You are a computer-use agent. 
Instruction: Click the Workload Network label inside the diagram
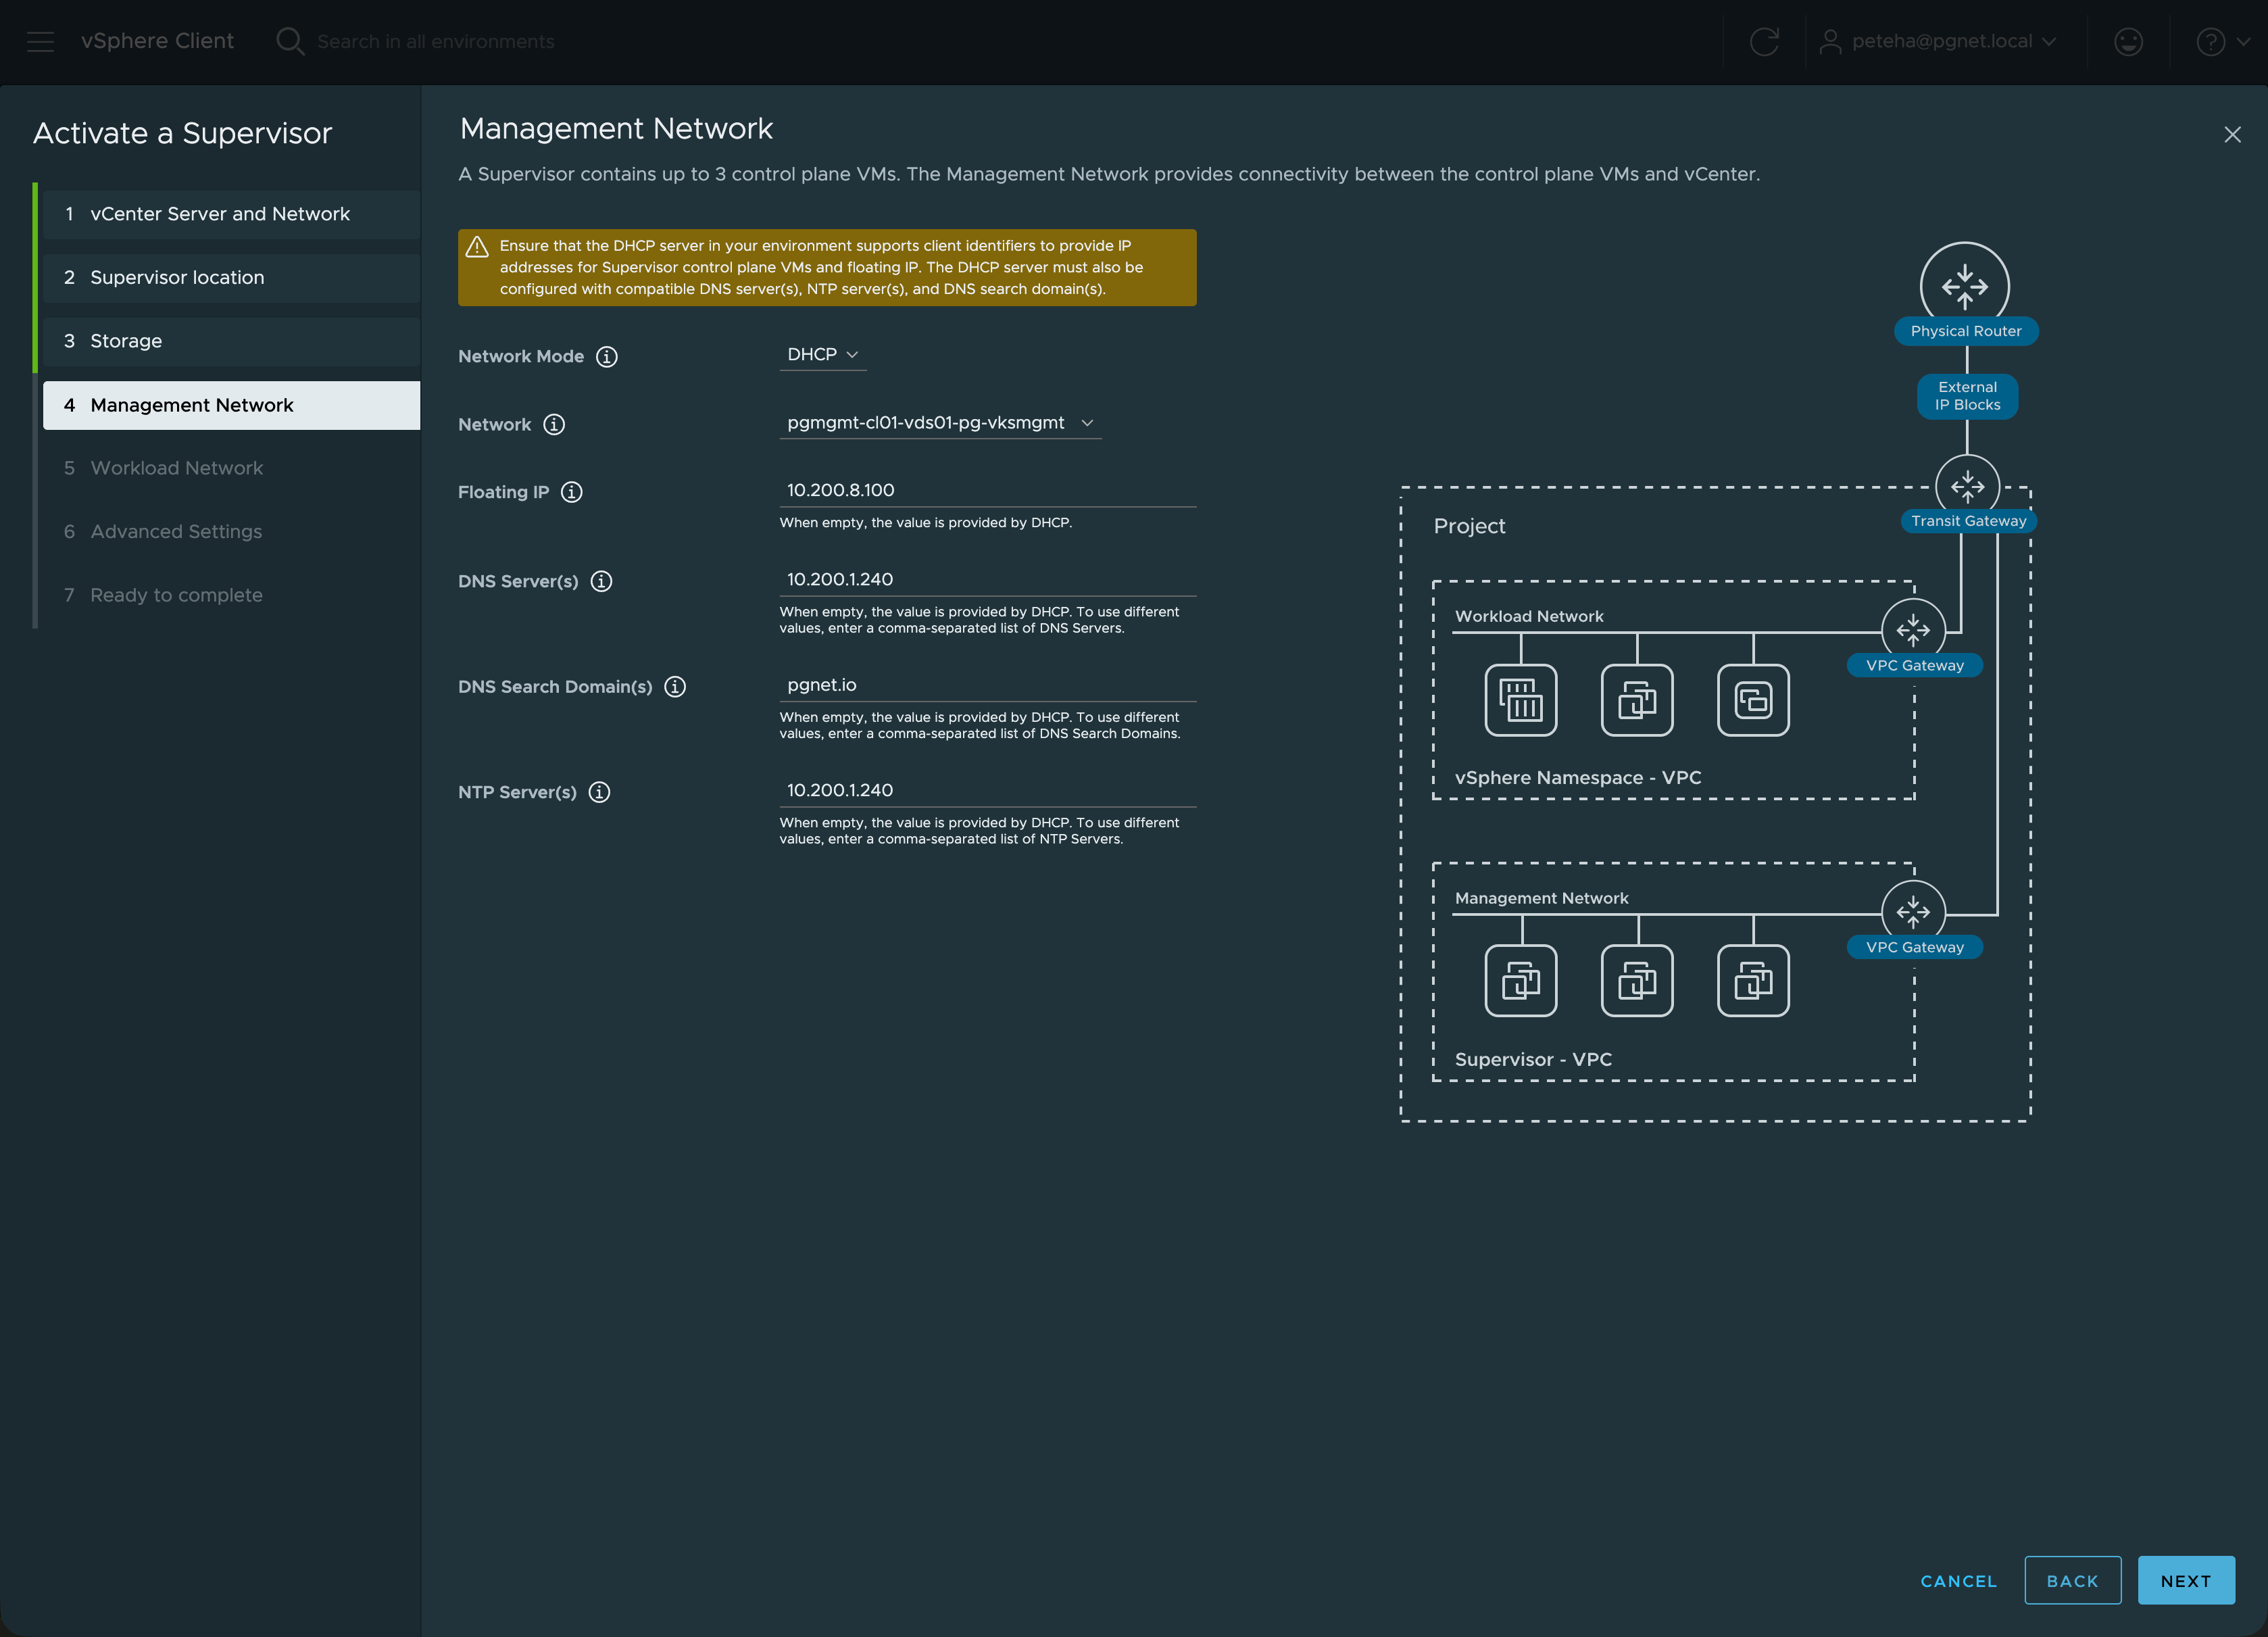1529,617
